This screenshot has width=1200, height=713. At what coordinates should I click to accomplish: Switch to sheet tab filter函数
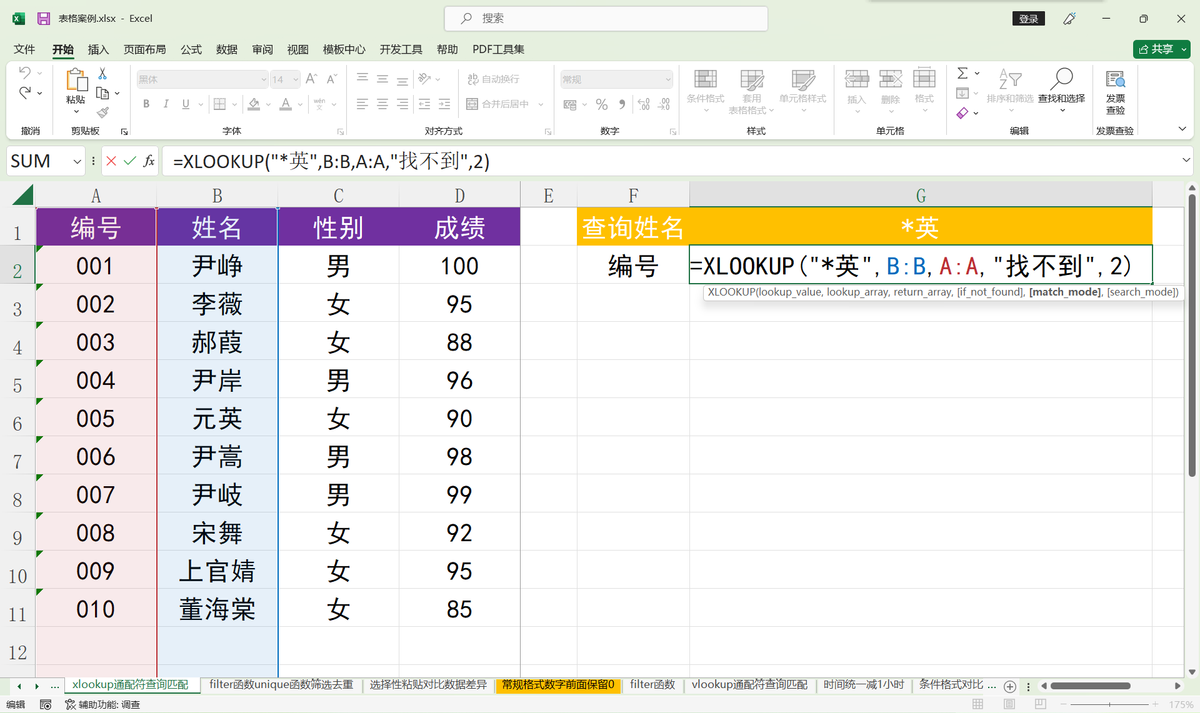653,685
